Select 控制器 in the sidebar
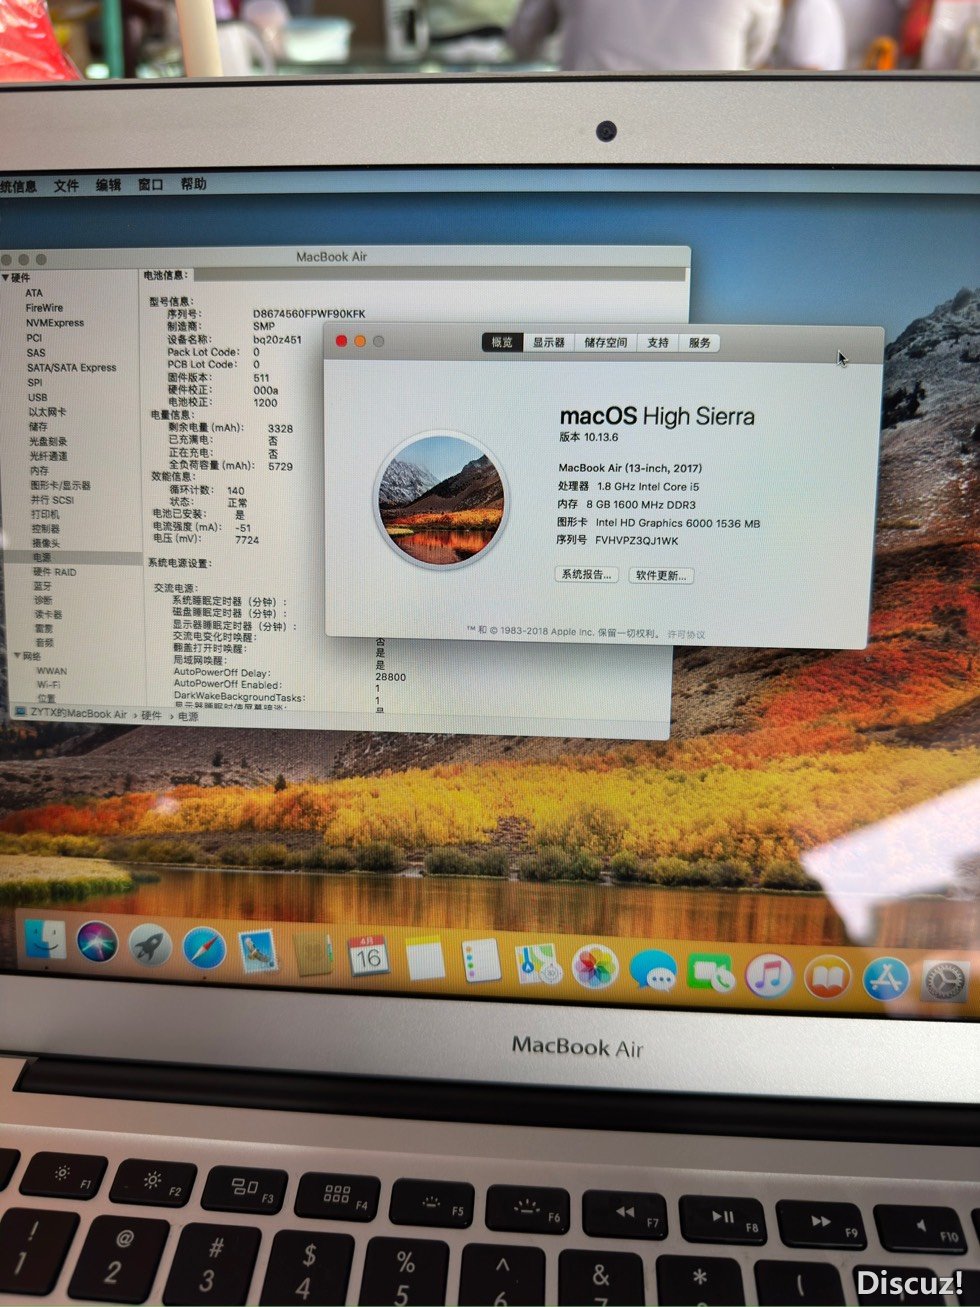The width and height of the screenshot is (980, 1307). tap(45, 528)
